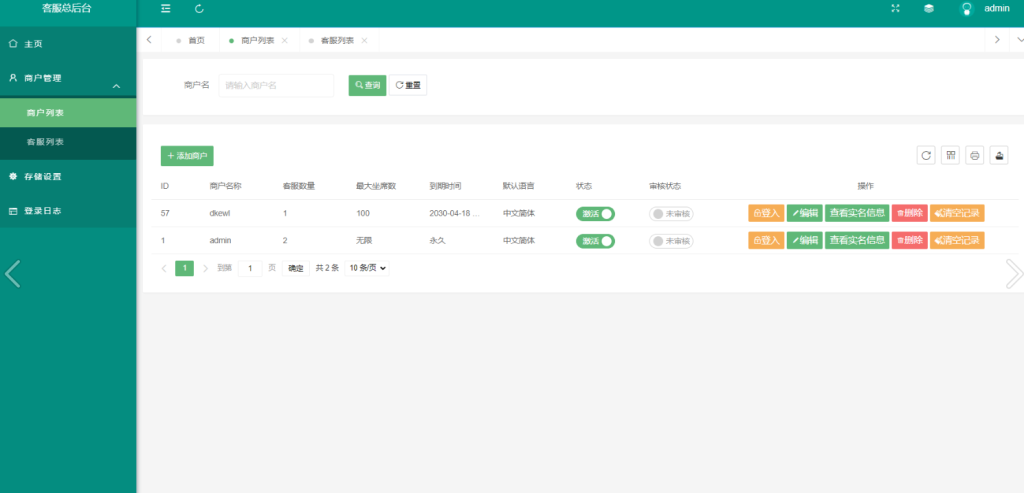
Task: Open the theme color settings icon
Action: [x=929, y=8]
